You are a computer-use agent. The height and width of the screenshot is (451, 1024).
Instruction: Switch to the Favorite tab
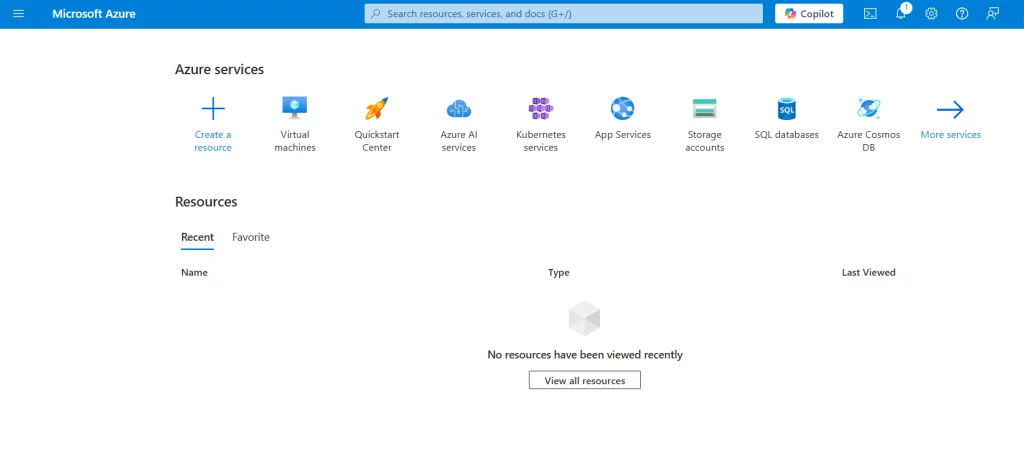251,237
